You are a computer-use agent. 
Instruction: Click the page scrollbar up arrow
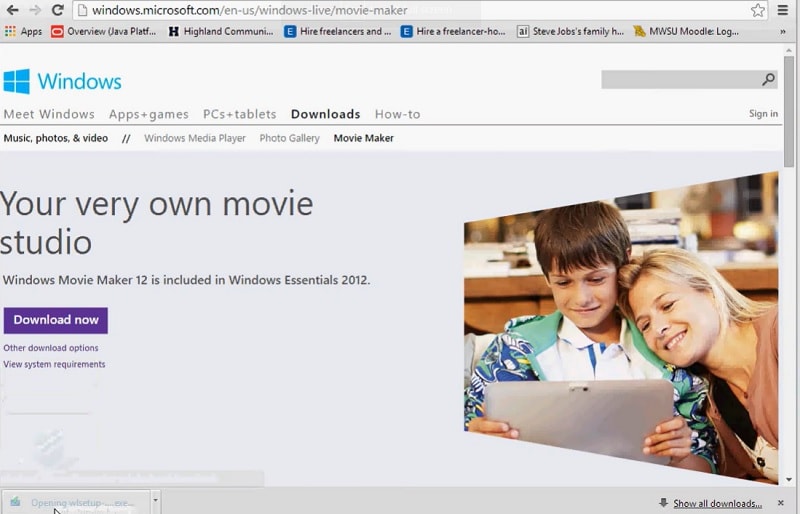789,50
